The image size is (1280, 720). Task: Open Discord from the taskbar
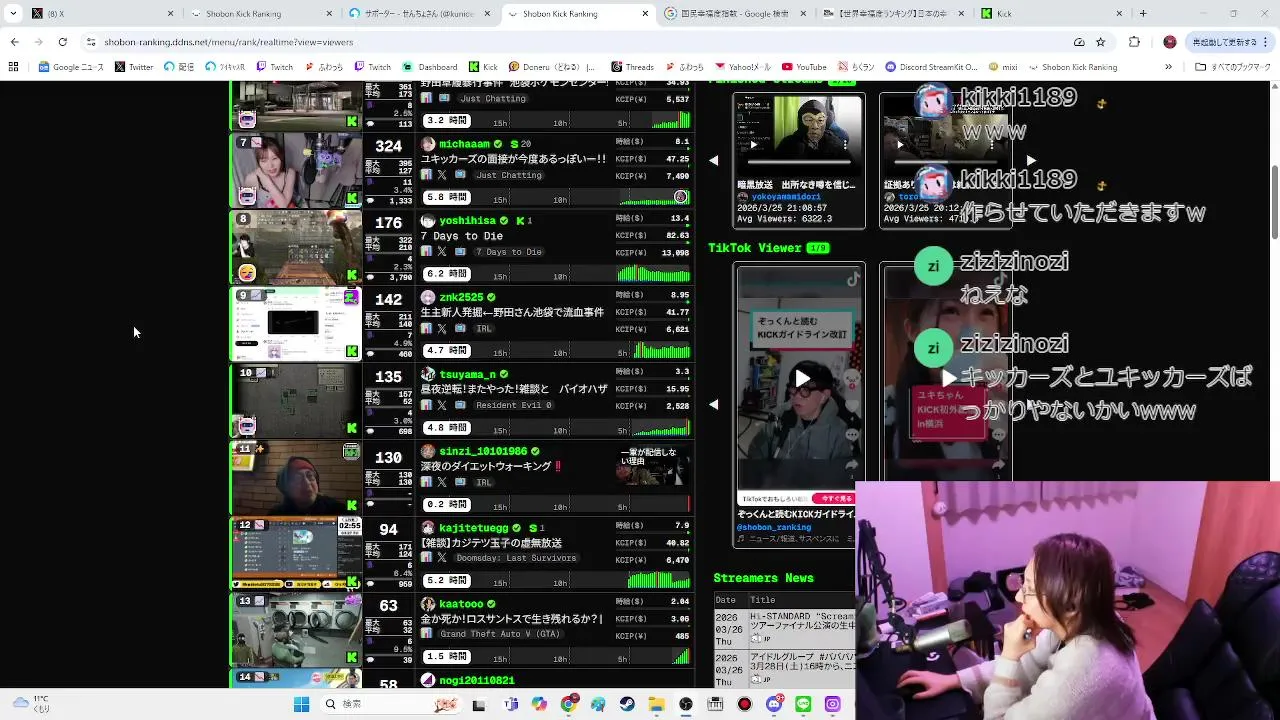(774, 704)
